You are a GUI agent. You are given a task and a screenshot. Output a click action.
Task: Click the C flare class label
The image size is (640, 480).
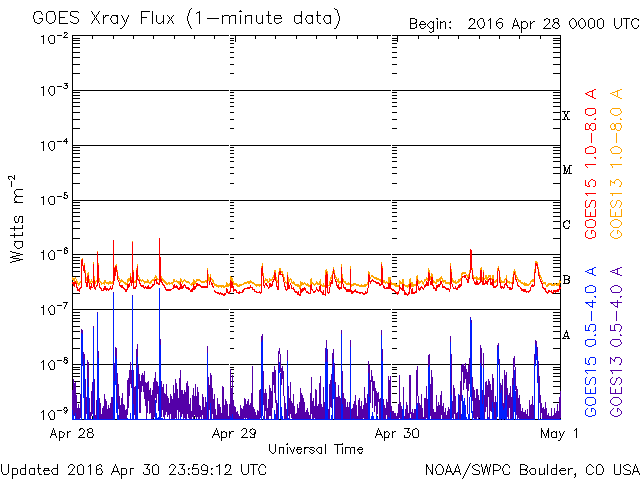[x=566, y=224]
